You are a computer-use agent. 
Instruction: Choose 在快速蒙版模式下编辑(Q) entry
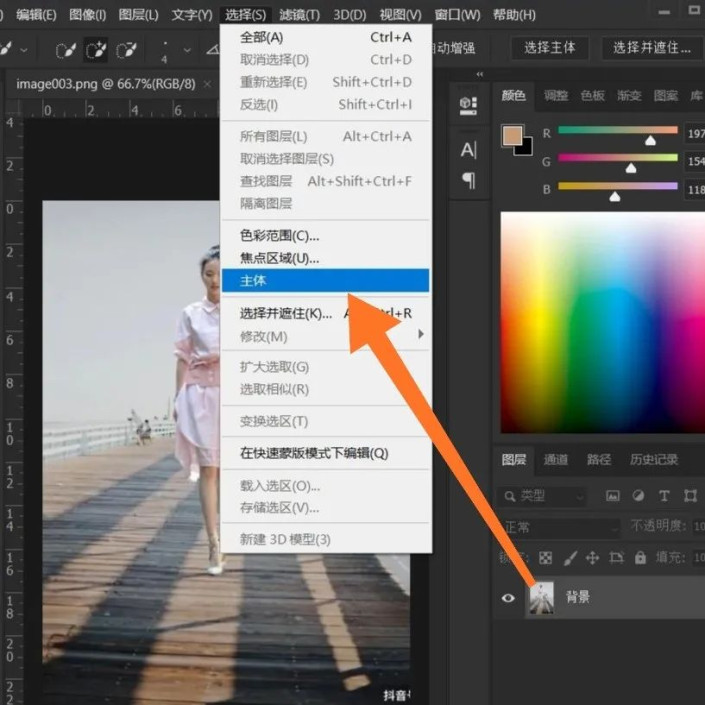point(326,453)
